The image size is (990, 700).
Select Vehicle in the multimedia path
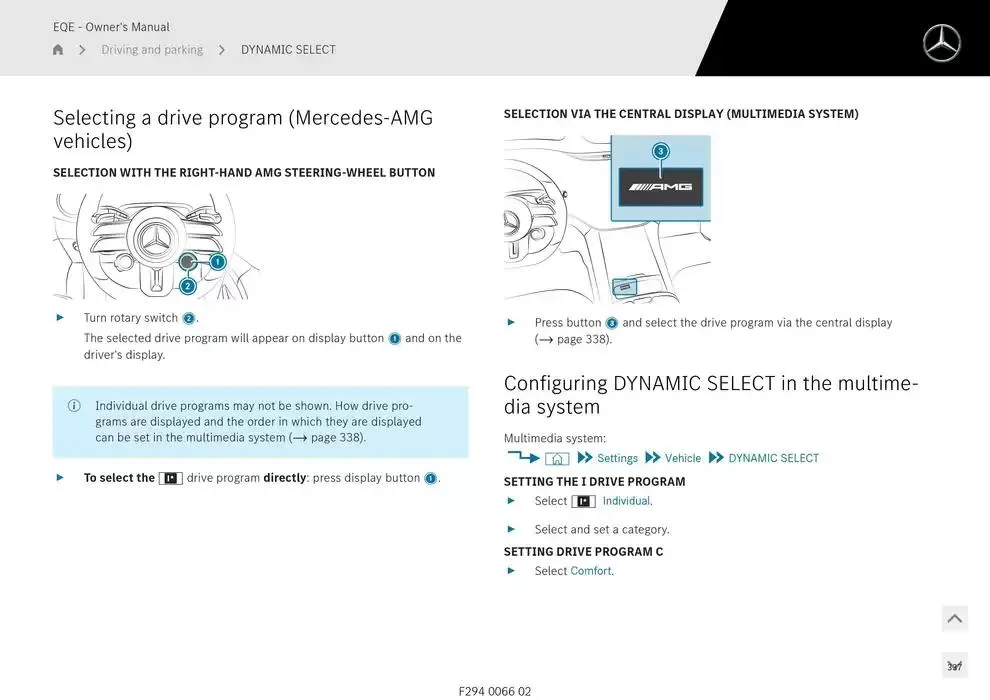coord(683,459)
